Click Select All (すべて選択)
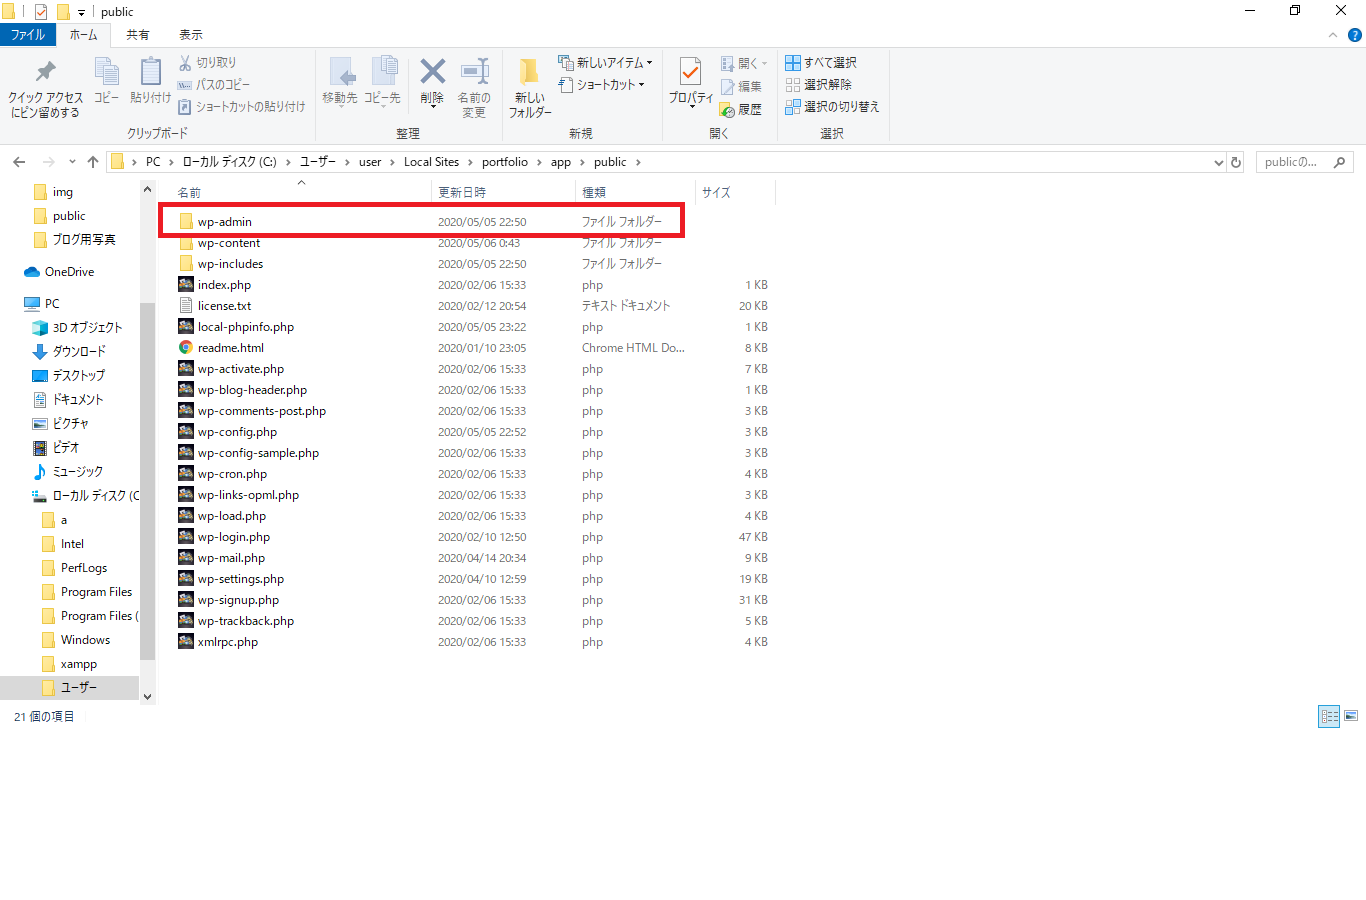 tap(821, 62)
